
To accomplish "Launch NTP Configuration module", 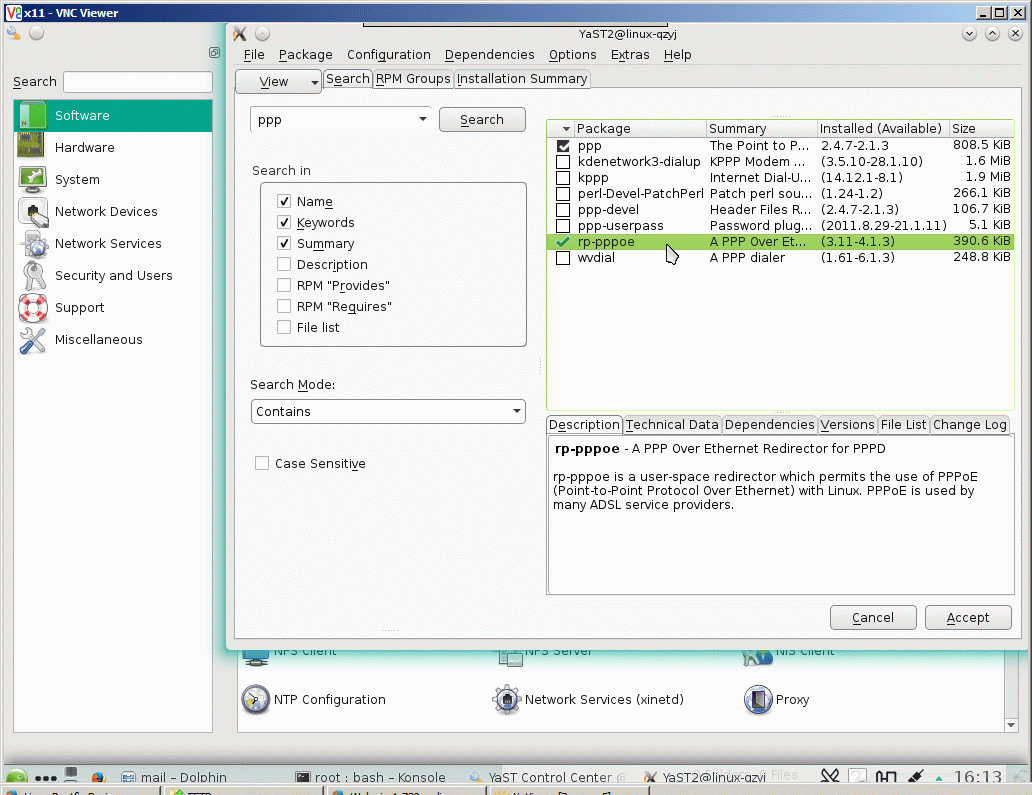I will pyautogui.click(x=314, y=700).
